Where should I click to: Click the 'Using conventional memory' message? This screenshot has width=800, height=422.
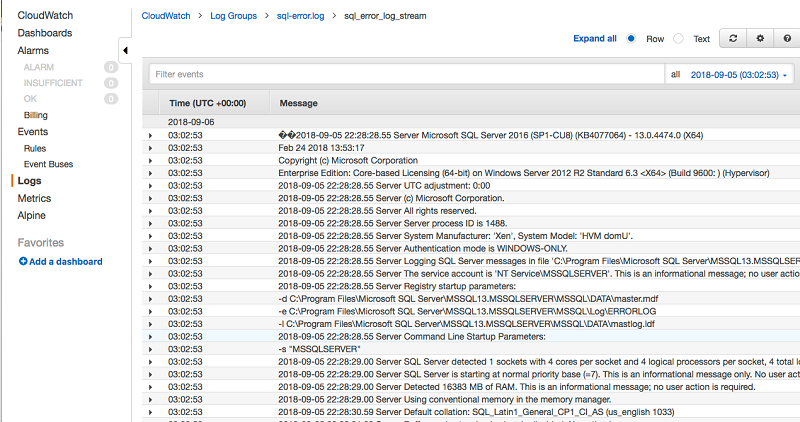tap(444, 400)
